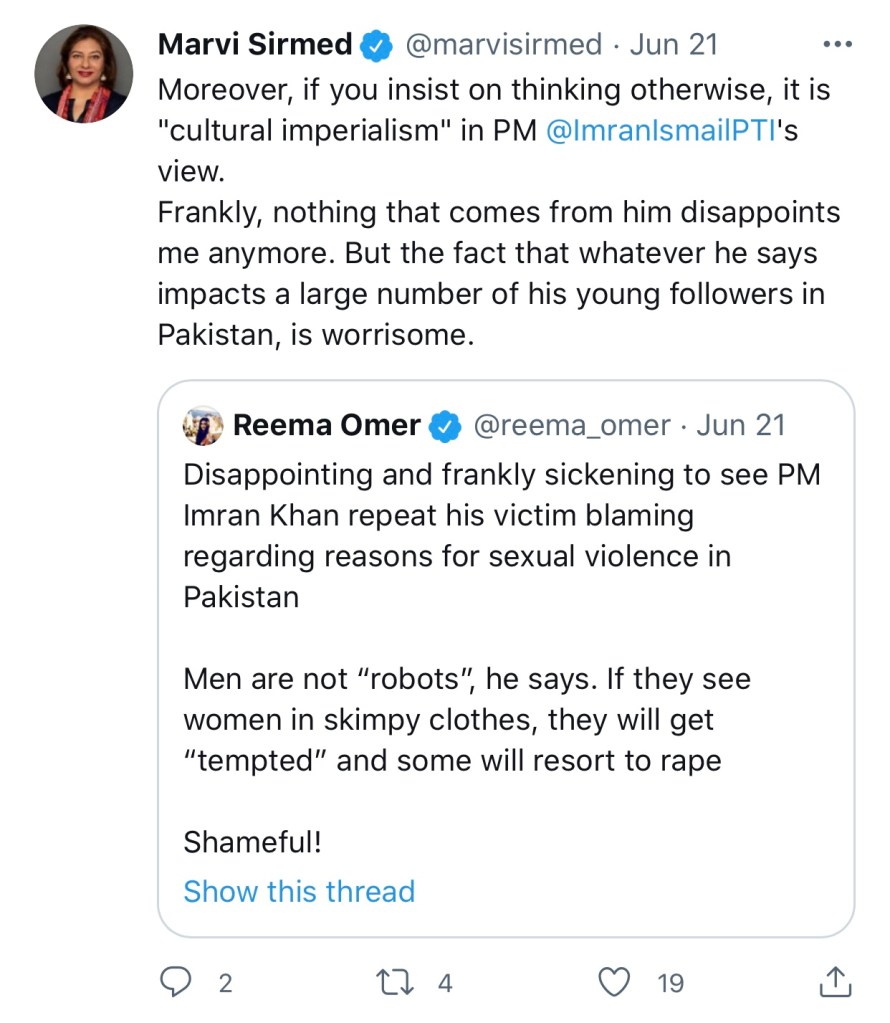Click the @marvisirmed handle
Screen dimensions: 890x1023
[x=503, y=45]
